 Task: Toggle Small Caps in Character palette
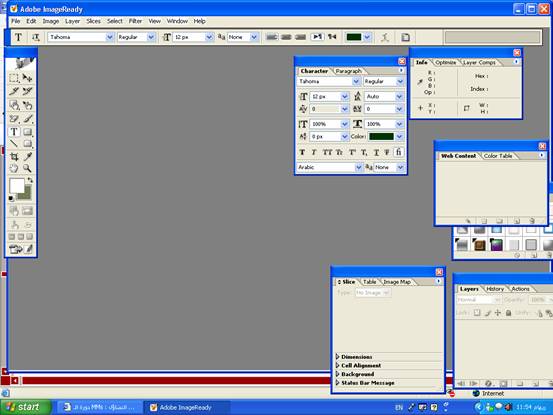point(339,152)
